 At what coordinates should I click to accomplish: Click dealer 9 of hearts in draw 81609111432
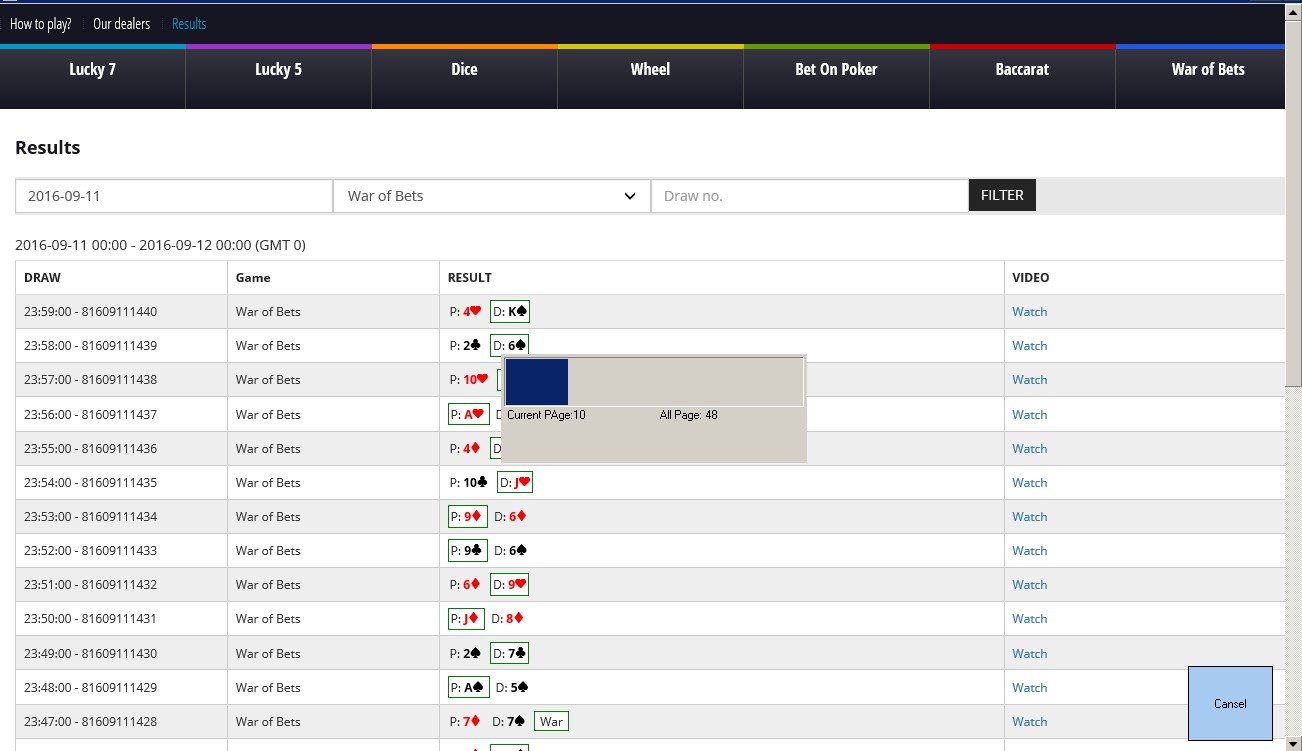tap(510, 585)
